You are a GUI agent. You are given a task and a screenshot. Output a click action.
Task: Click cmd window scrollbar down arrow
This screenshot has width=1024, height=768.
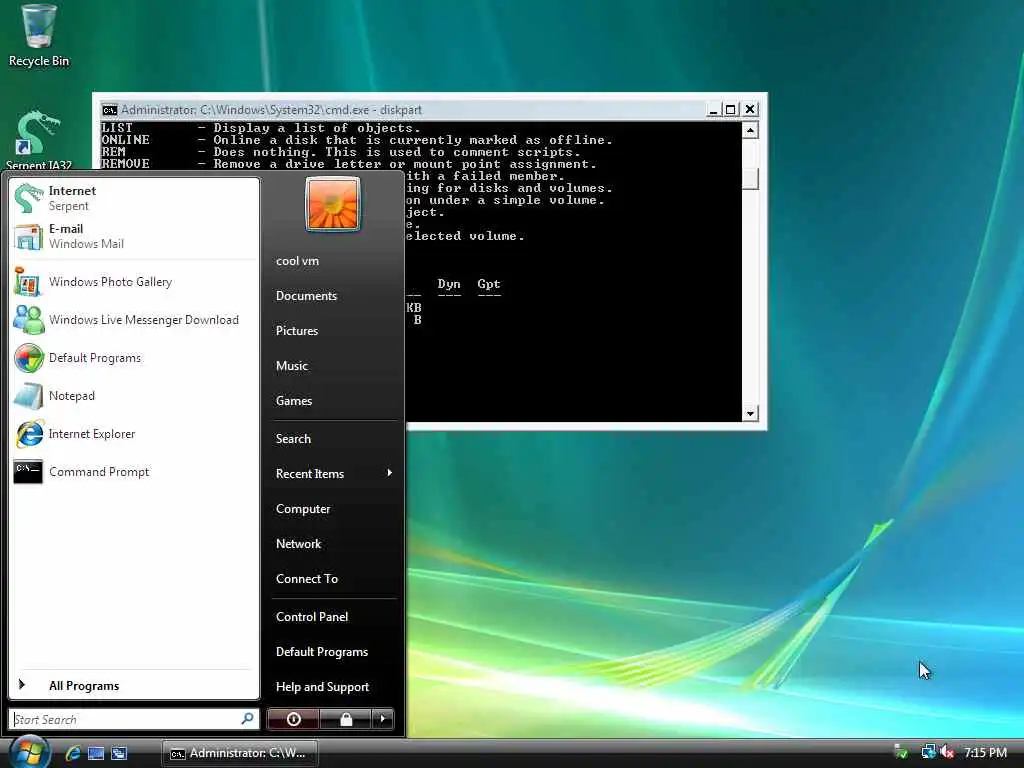(x=750, y=413)
